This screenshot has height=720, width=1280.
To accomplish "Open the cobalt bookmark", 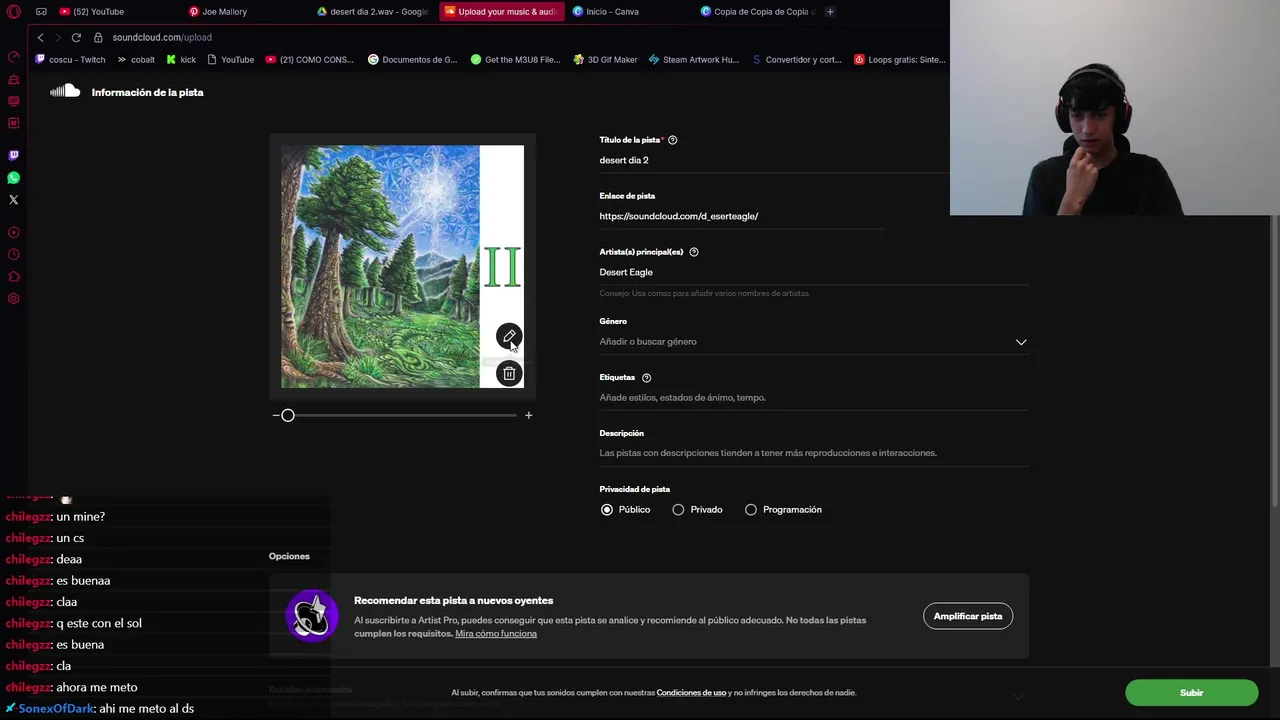I will tap(137, 59).
